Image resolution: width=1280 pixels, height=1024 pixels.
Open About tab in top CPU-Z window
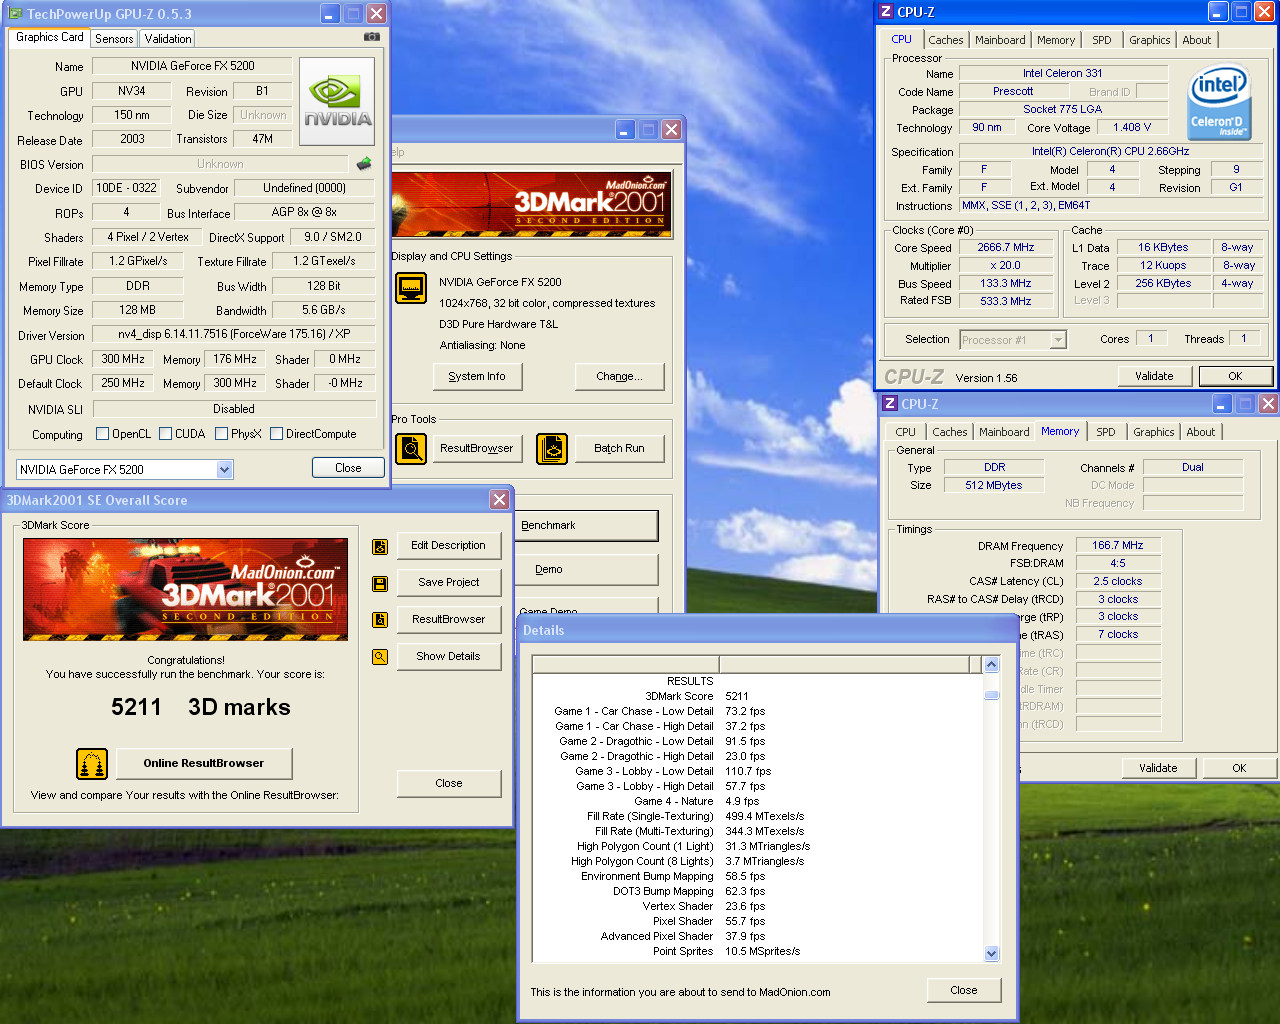pos(1197,40)
